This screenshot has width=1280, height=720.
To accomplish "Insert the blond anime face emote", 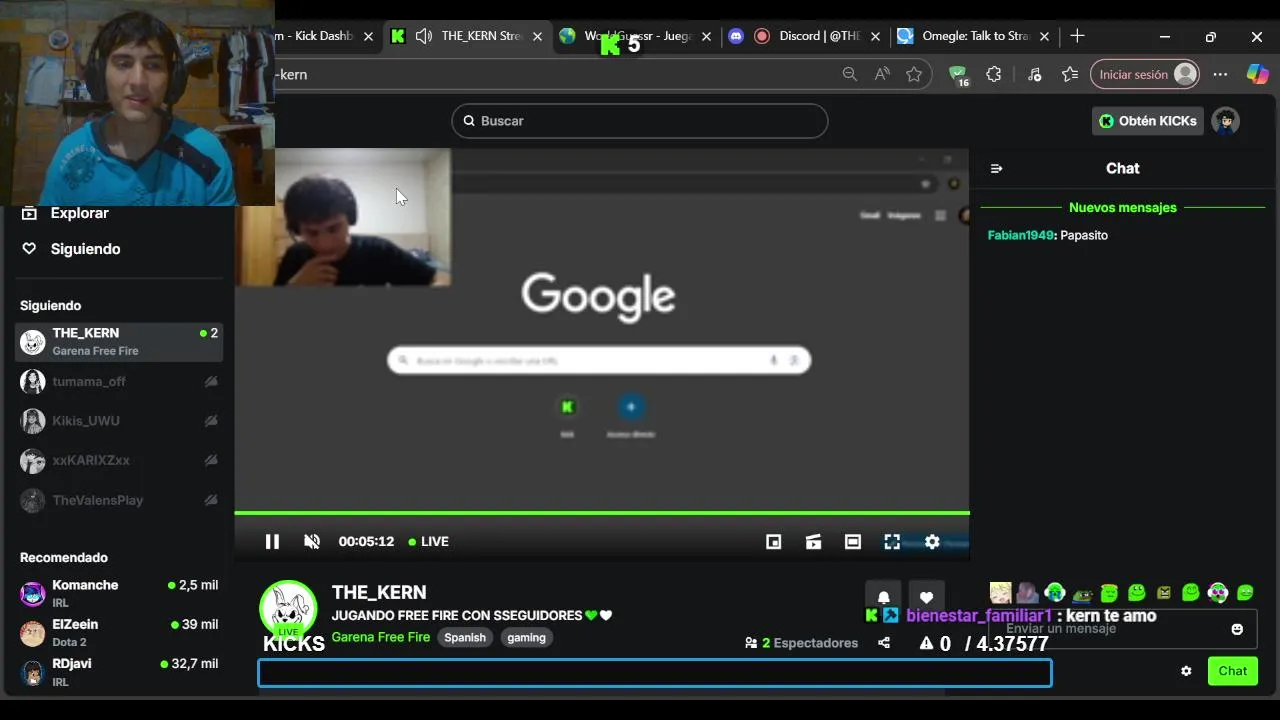I will tap(1000, 593).
